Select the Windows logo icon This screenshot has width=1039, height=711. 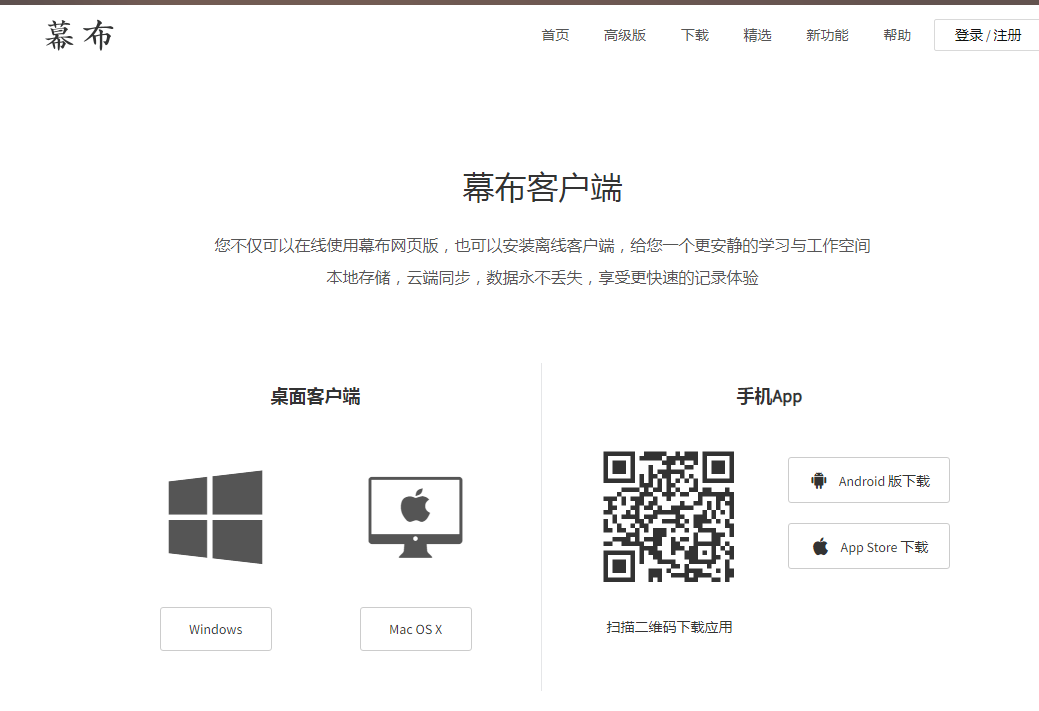click(215, 517)
